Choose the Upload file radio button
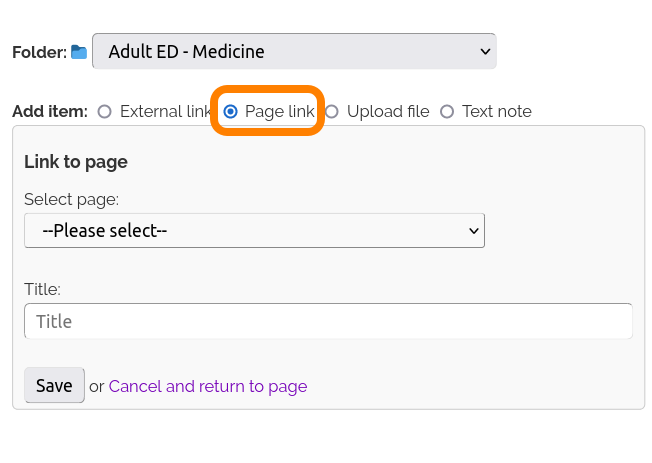Viewport: 652px width, 463px height. tap(332, 112)
